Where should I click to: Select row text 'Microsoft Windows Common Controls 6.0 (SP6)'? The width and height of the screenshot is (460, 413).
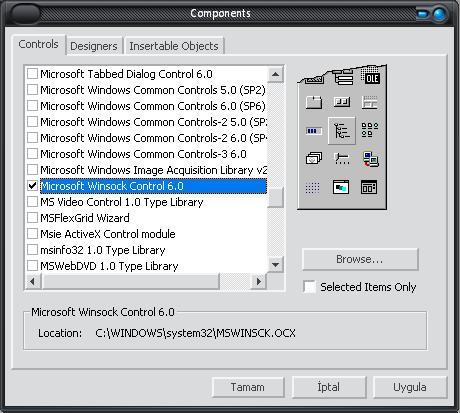pyautogui.click(x=153, y=106)
